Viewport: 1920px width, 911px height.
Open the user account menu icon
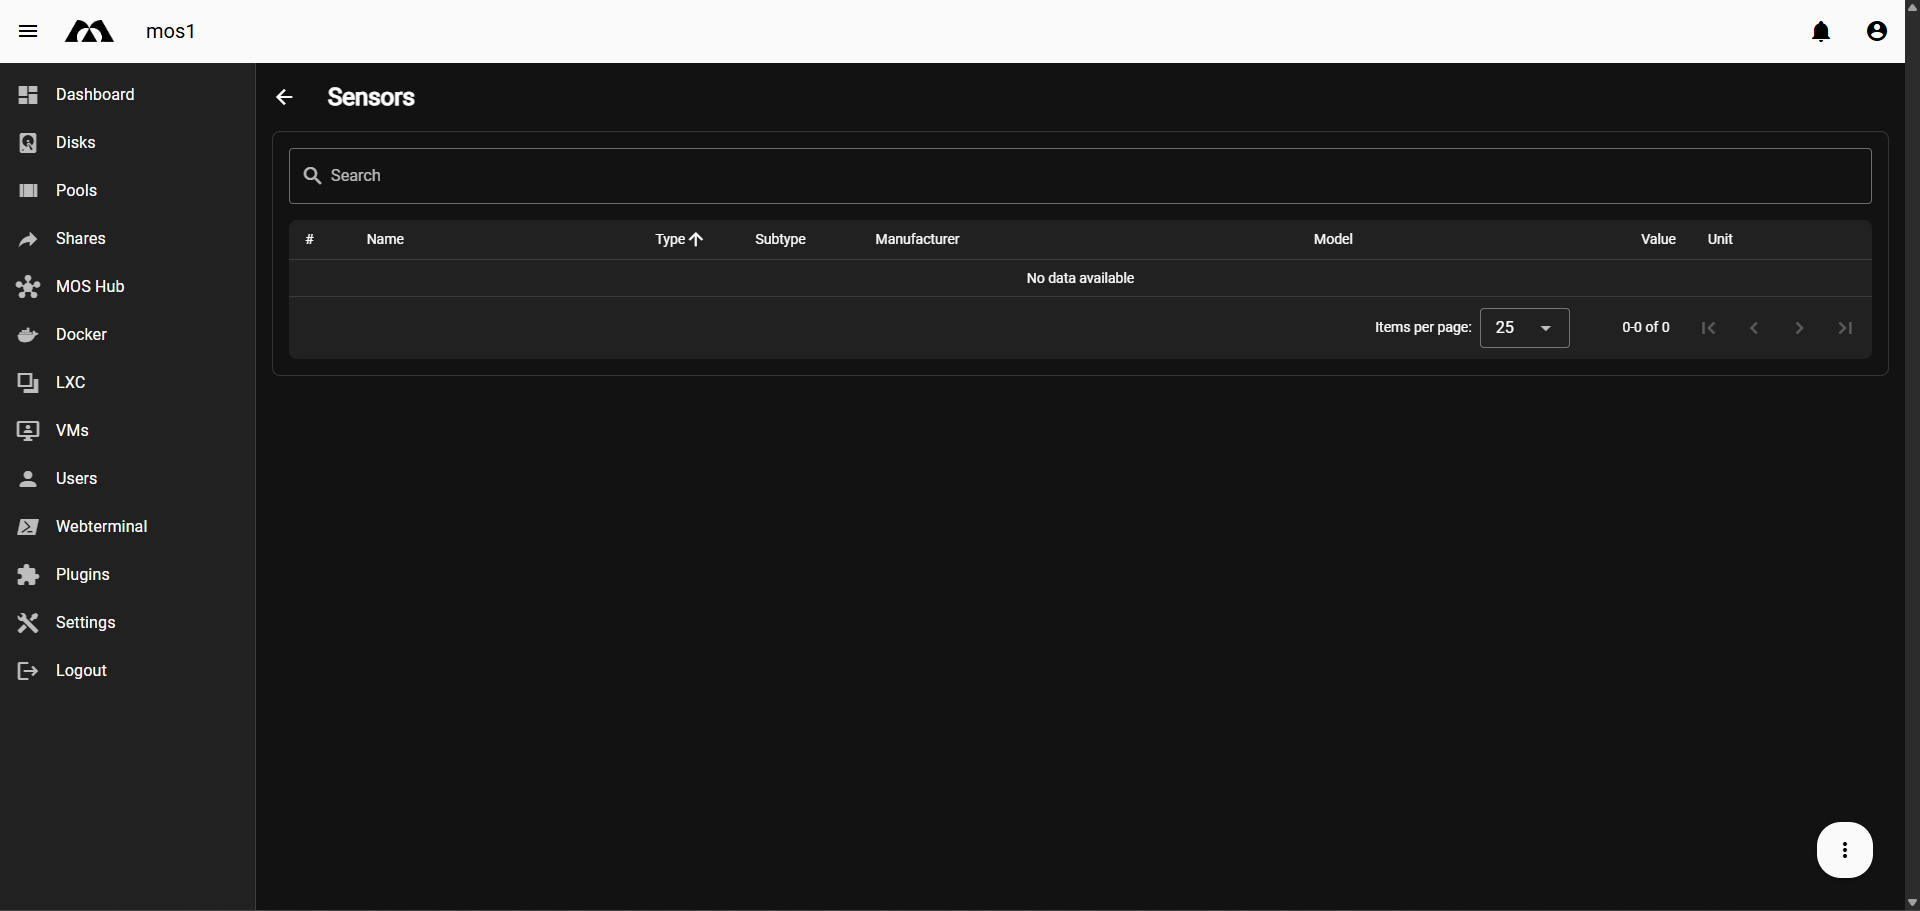(x=1876, y=31)
